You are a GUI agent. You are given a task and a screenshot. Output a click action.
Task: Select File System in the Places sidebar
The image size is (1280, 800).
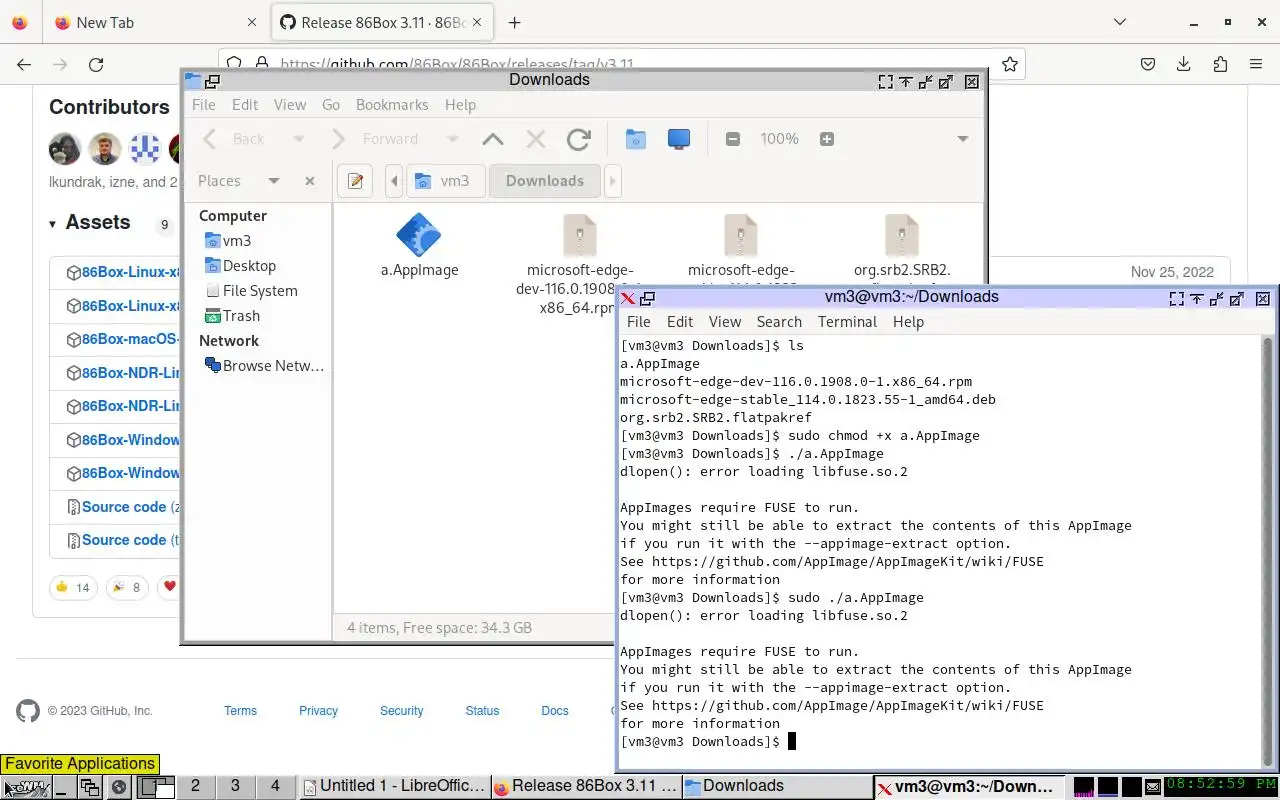click(251, 291)
